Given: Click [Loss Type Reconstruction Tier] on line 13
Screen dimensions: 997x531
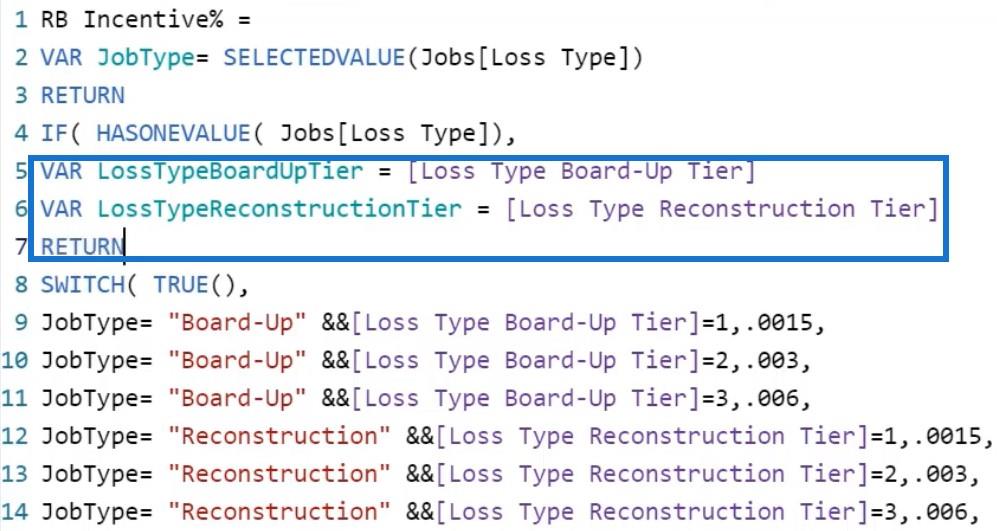Looking at the screenshot, I should click(652, 474).
